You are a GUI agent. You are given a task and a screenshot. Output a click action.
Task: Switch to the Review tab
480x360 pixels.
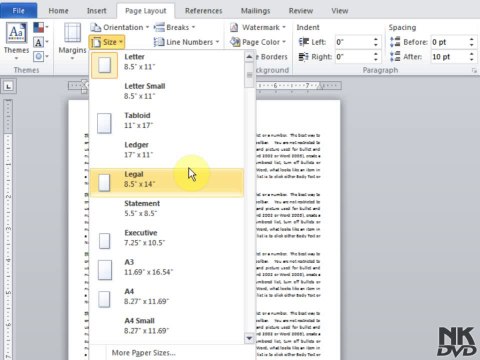click(301, 11)
